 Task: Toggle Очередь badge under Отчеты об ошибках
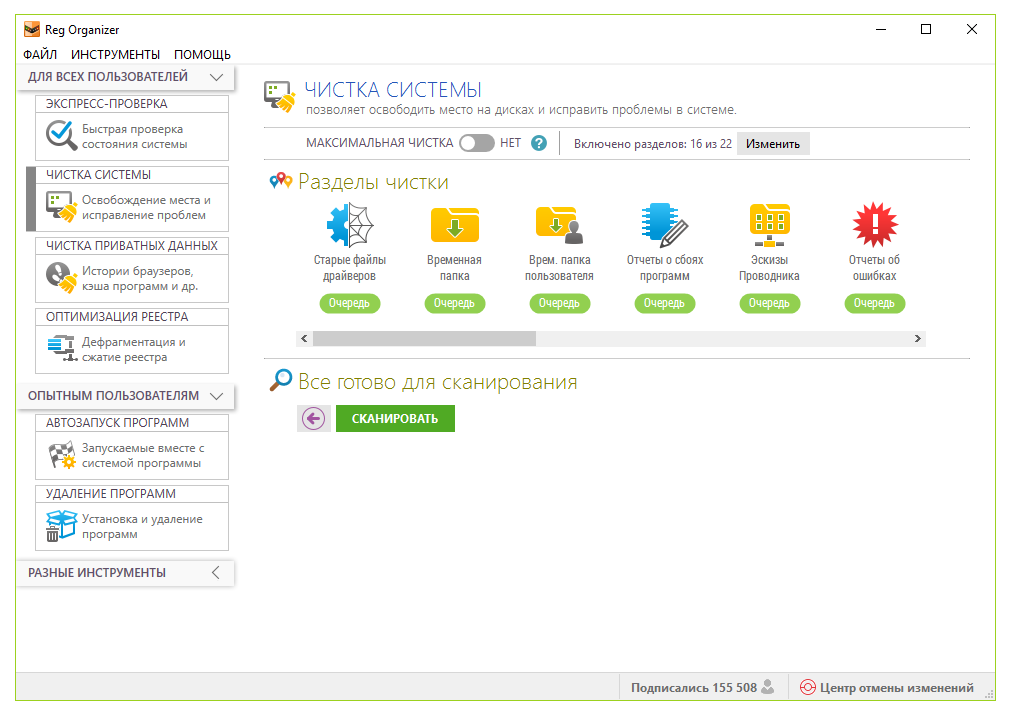coord(875,303)
